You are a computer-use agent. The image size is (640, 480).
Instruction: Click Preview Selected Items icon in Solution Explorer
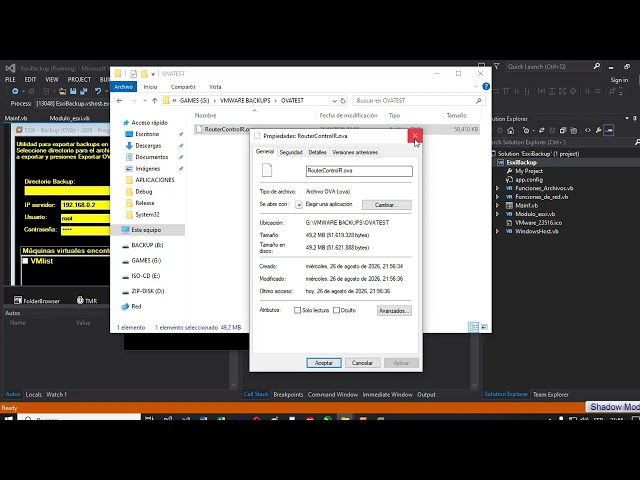pos(609,130)
